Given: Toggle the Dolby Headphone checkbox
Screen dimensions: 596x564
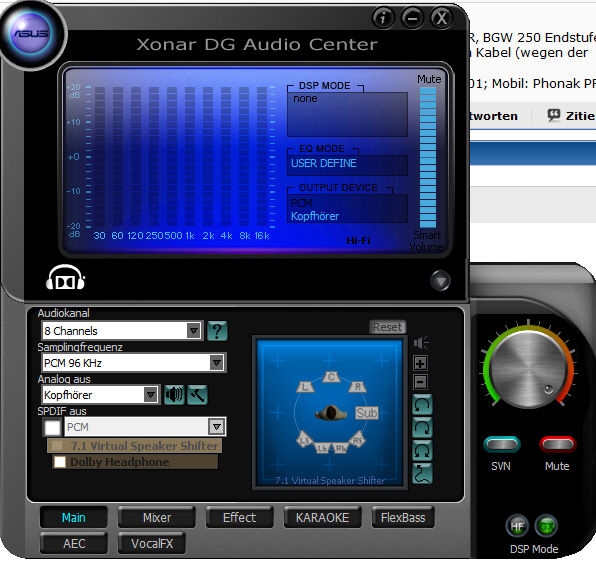Looking at the screenshot, I should (x=60, y=462).
